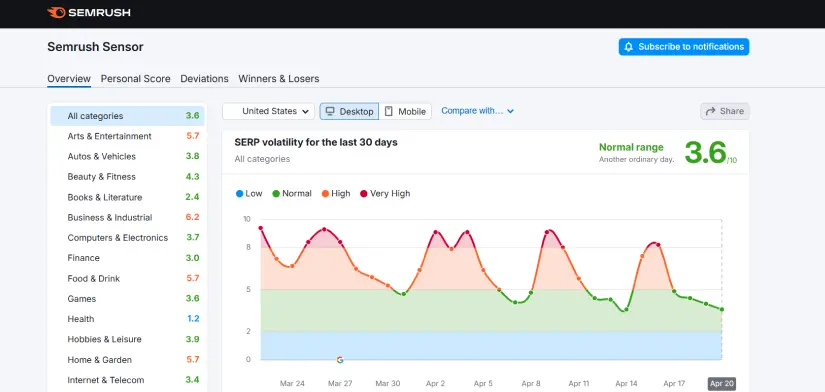This screenshot has height=392, width=825.
Task: Click the last green data point on the chart
Action: coord(722,309)
